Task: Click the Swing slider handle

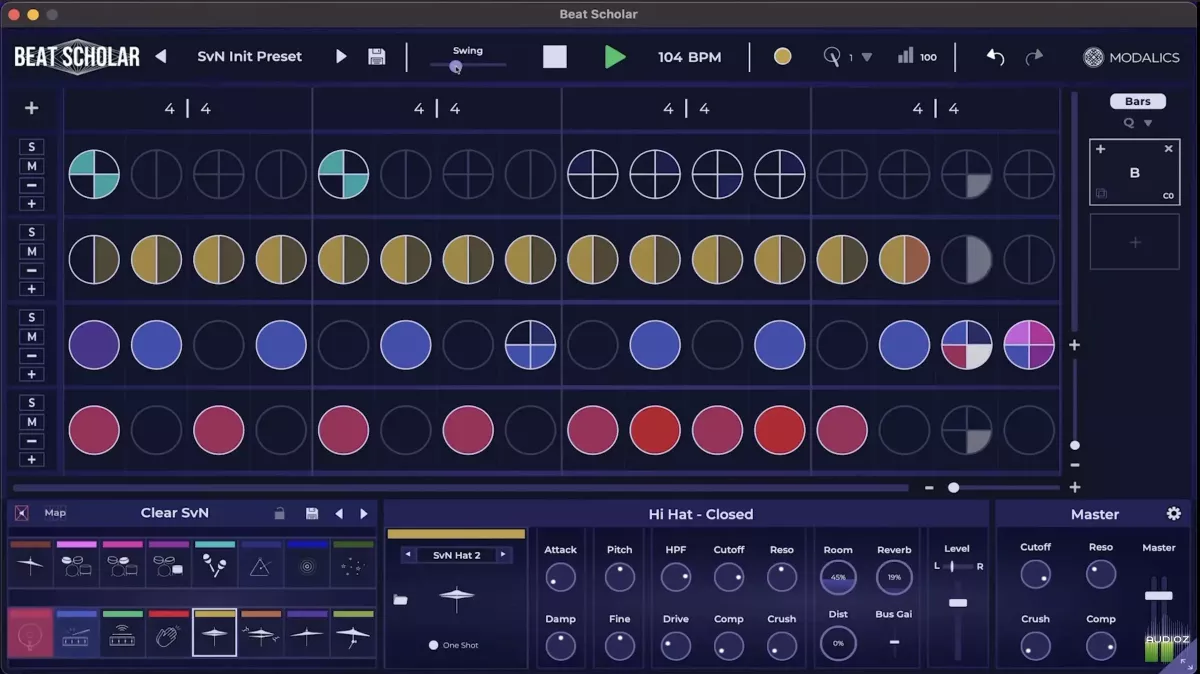Action: coord(456,67)
